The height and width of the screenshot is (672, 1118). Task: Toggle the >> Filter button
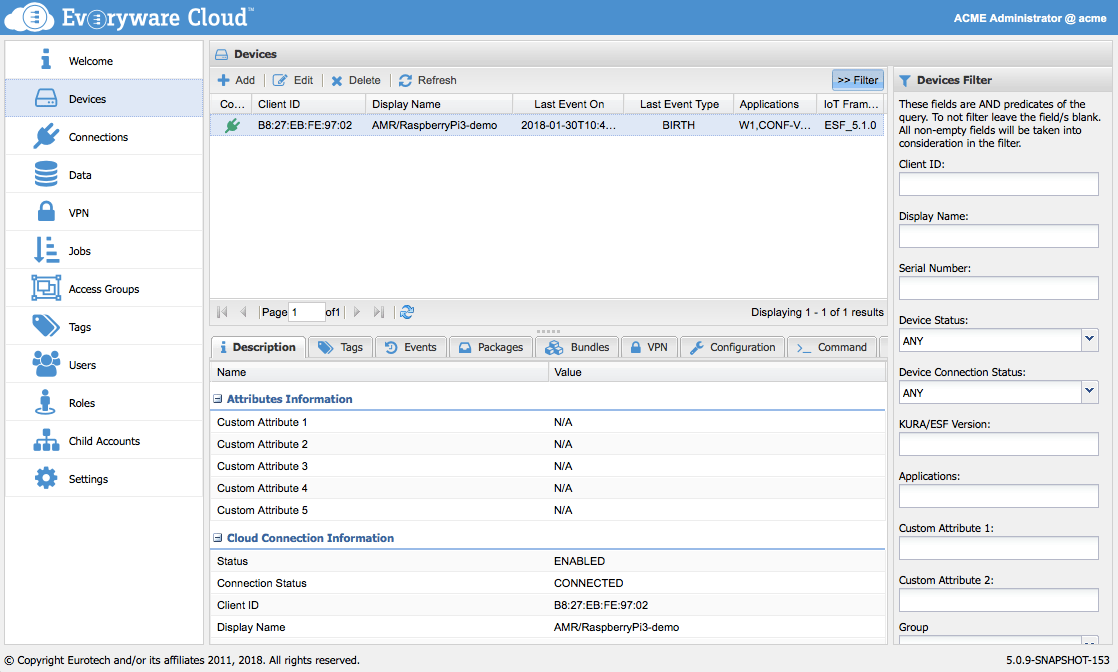tap(858, 80)
